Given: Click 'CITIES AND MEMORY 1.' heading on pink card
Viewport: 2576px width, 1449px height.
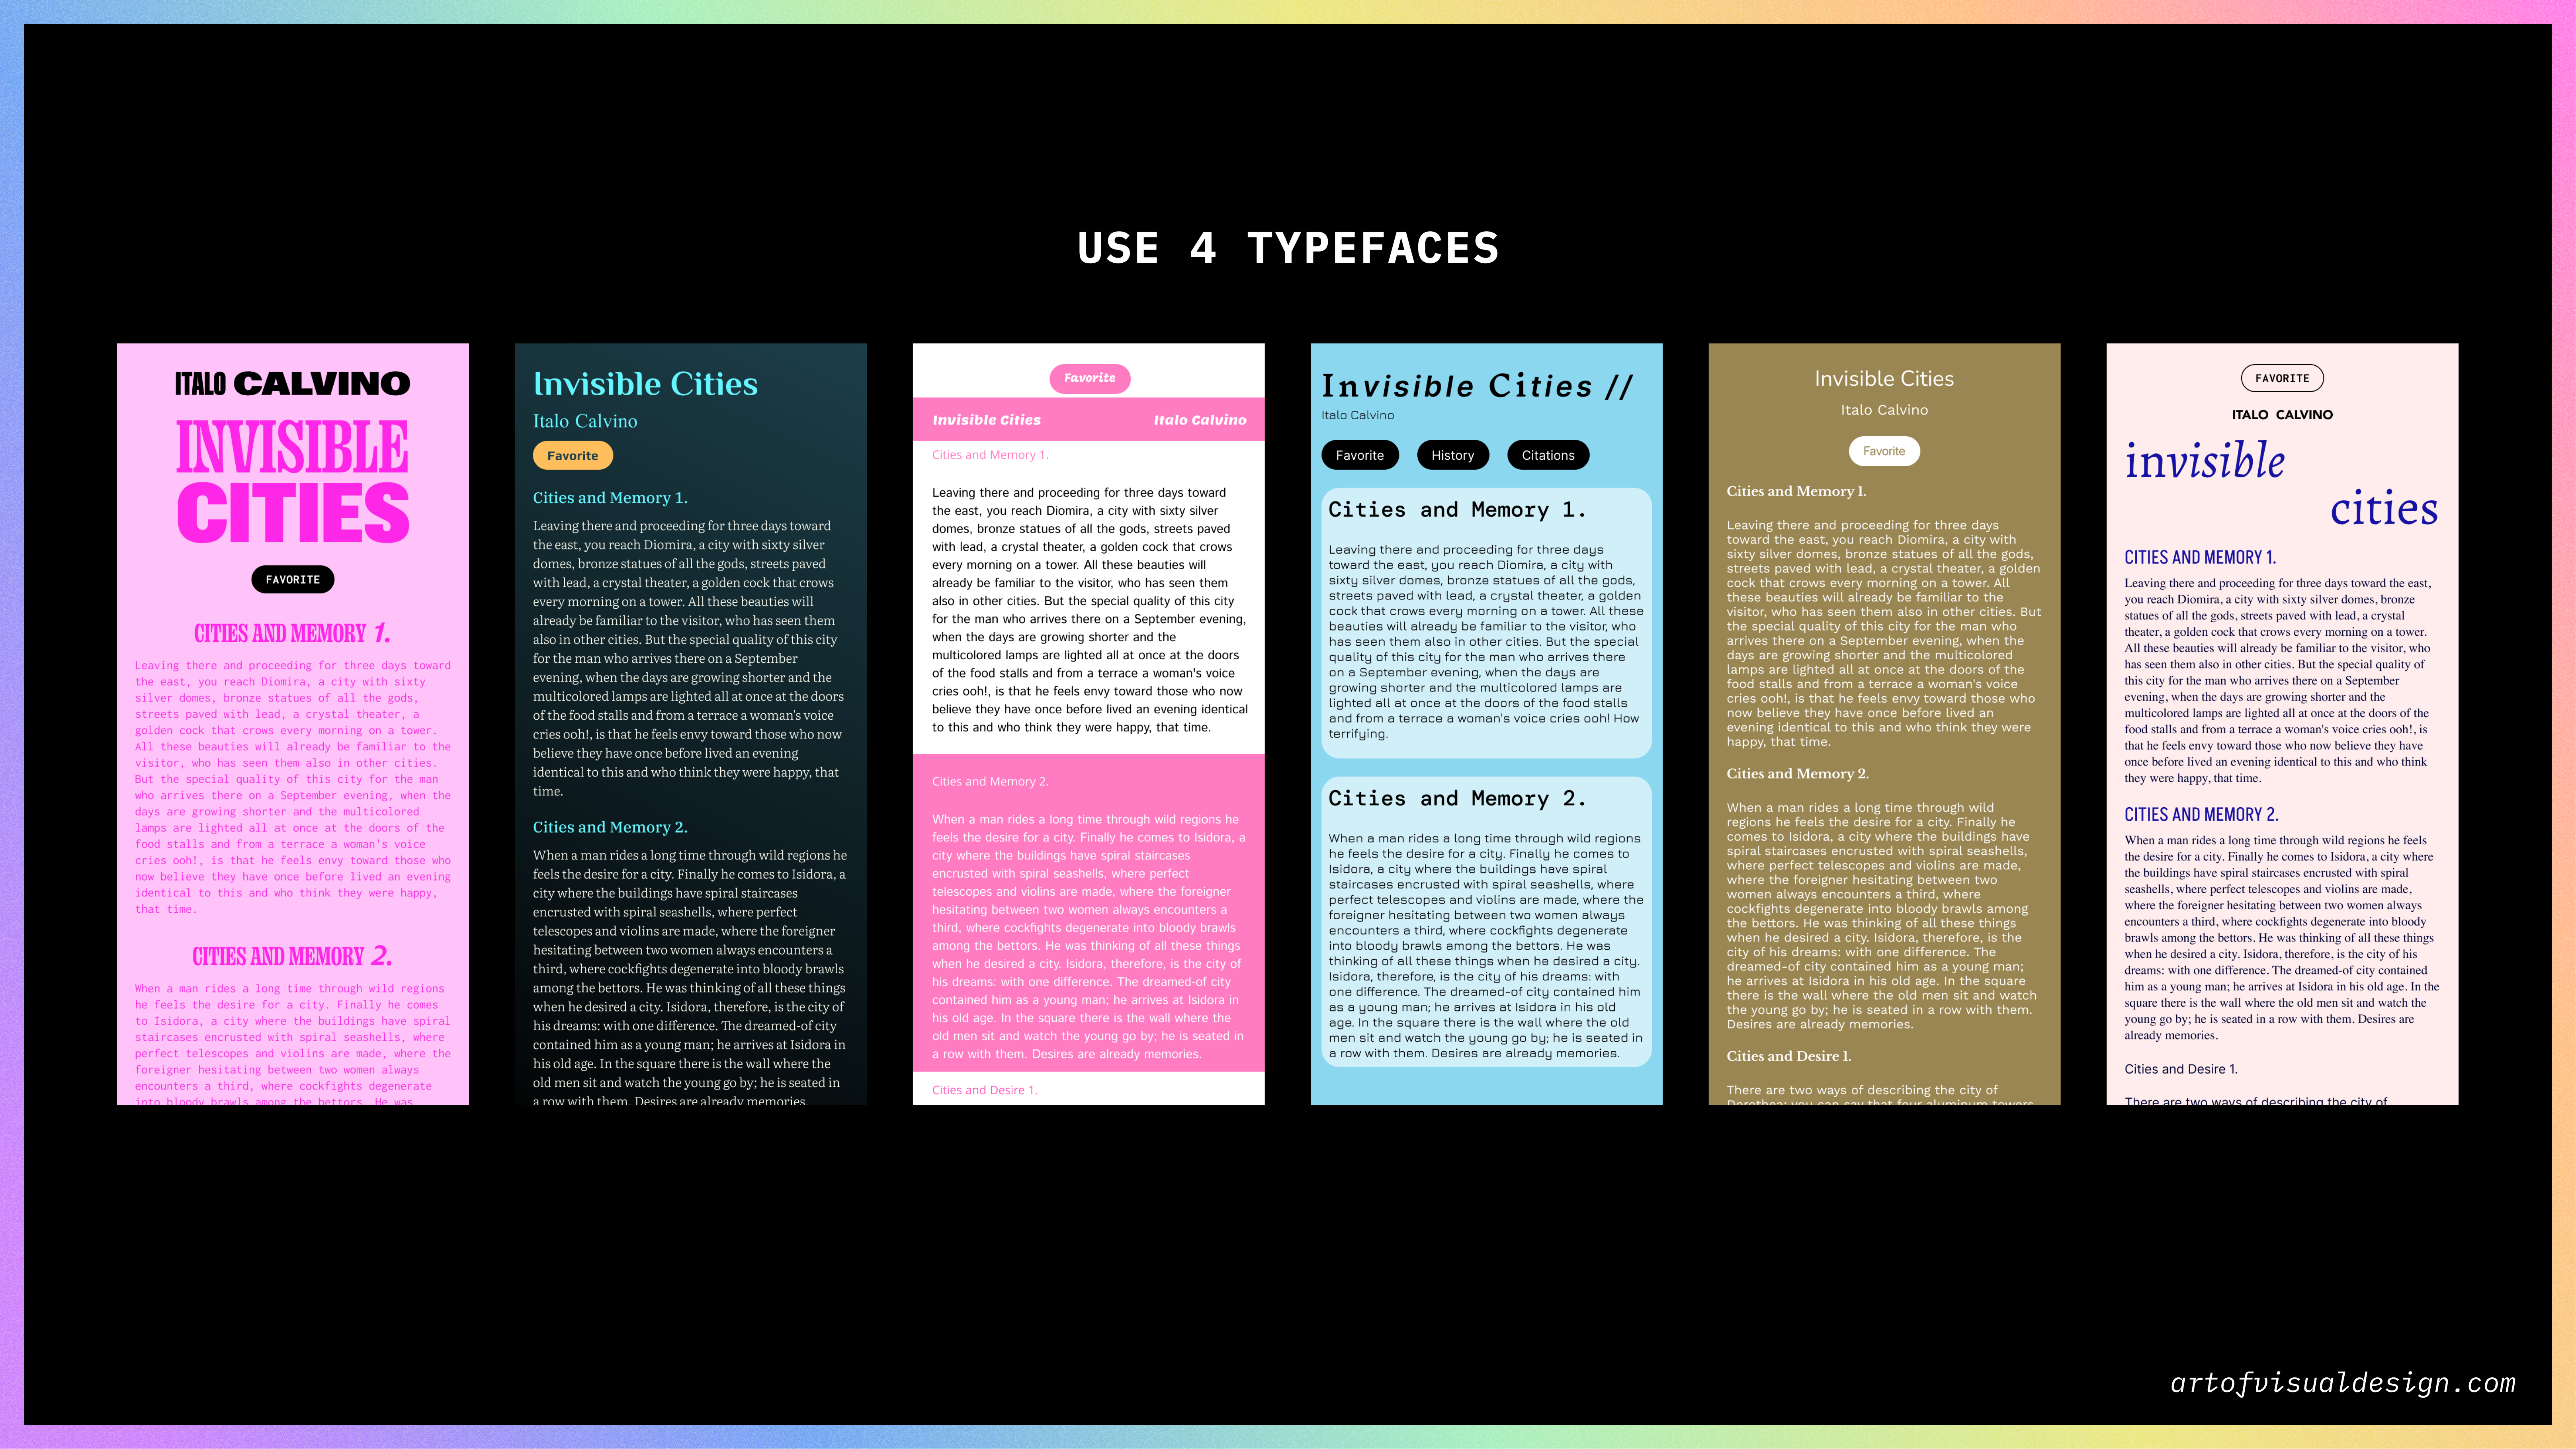Looking at the screenshot, I should [x=292, y=633].
